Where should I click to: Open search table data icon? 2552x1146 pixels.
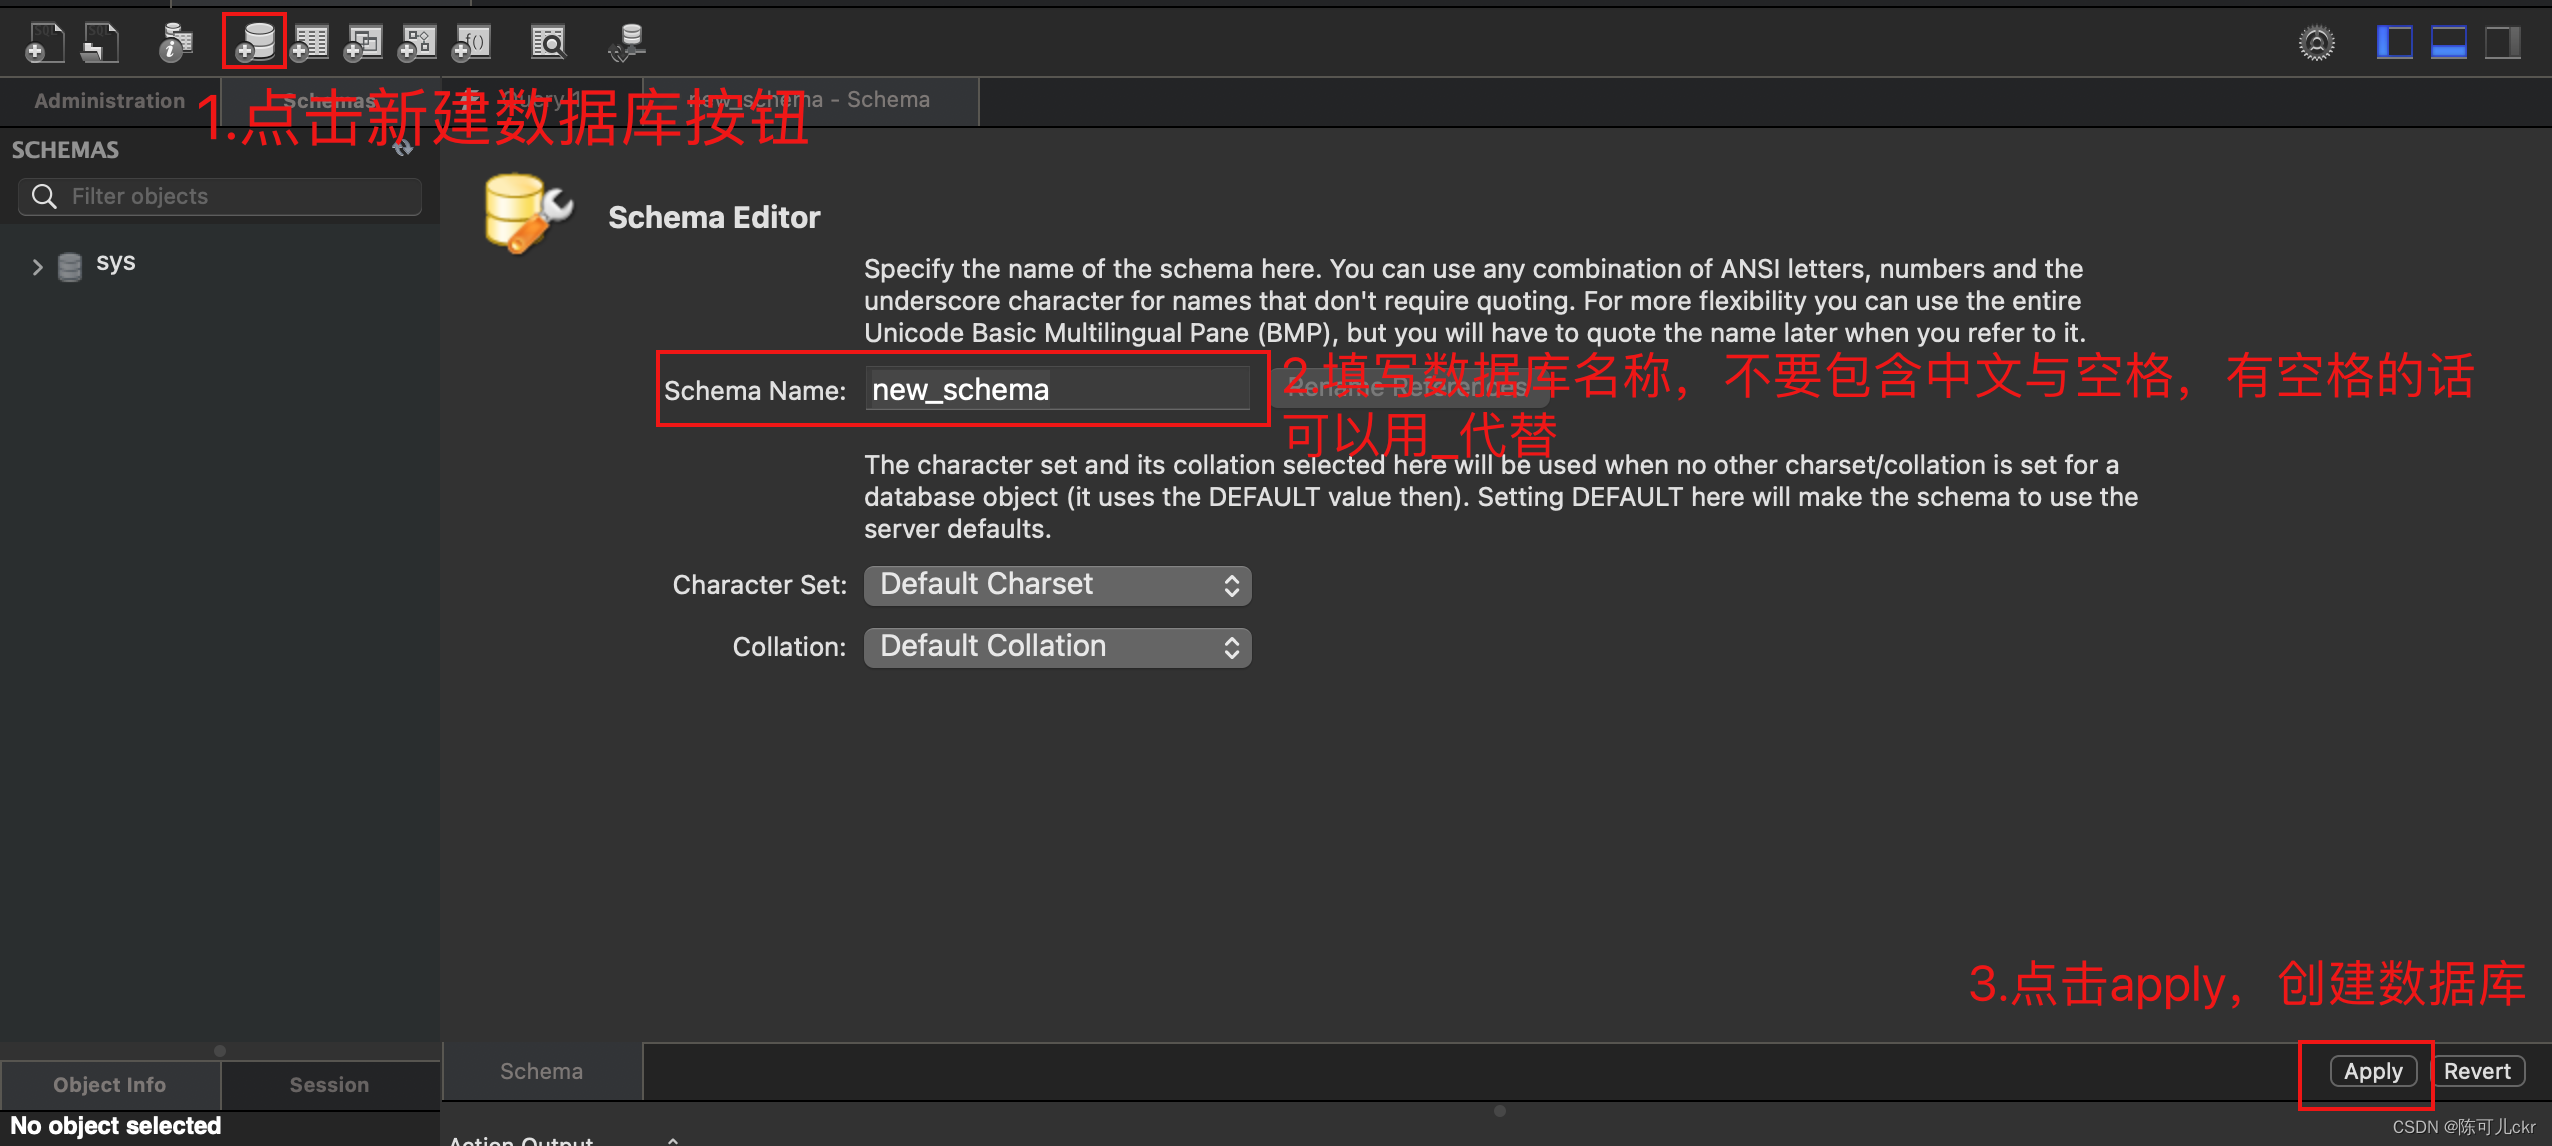coord(548,43)
